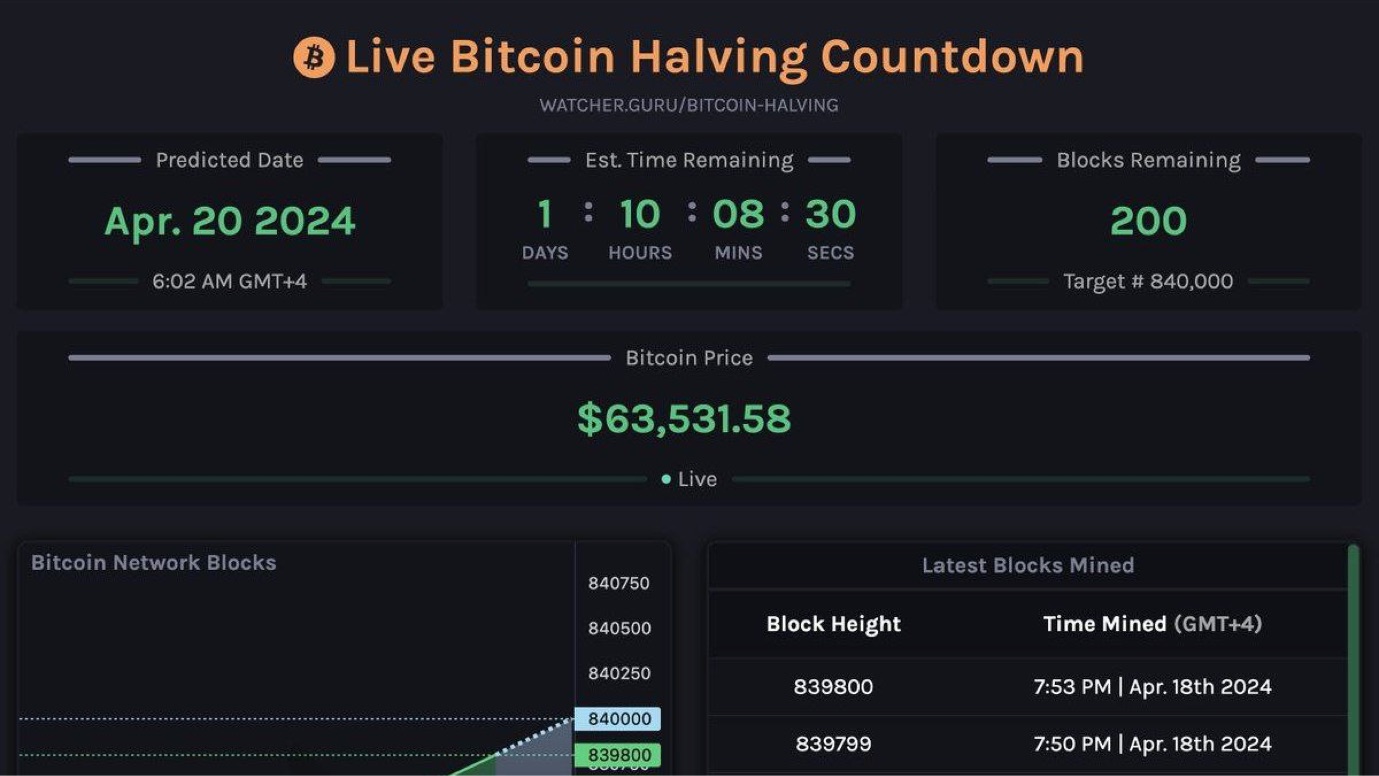1379x776 pixels.
Task: Click the hours value 10 in countdown
Action: pyautogui.click(x=640, y=214)
